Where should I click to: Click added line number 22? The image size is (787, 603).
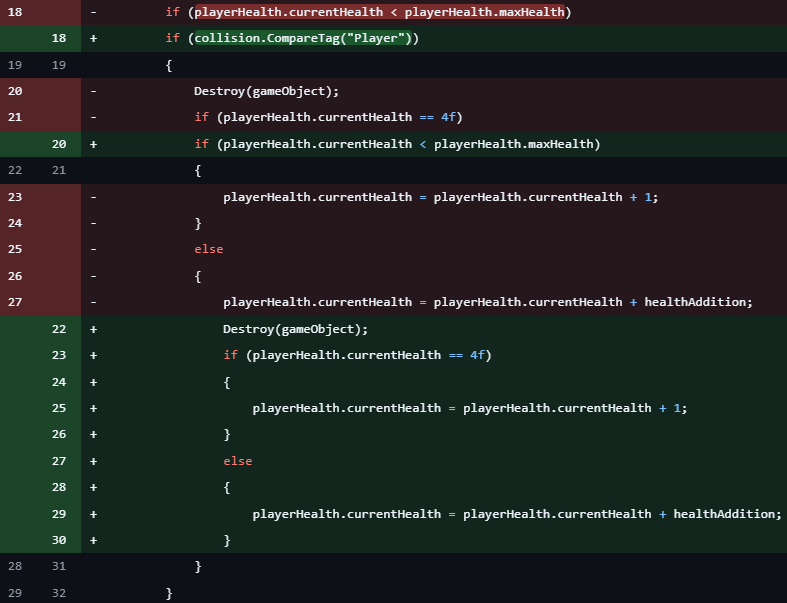(x=59, y=329)
